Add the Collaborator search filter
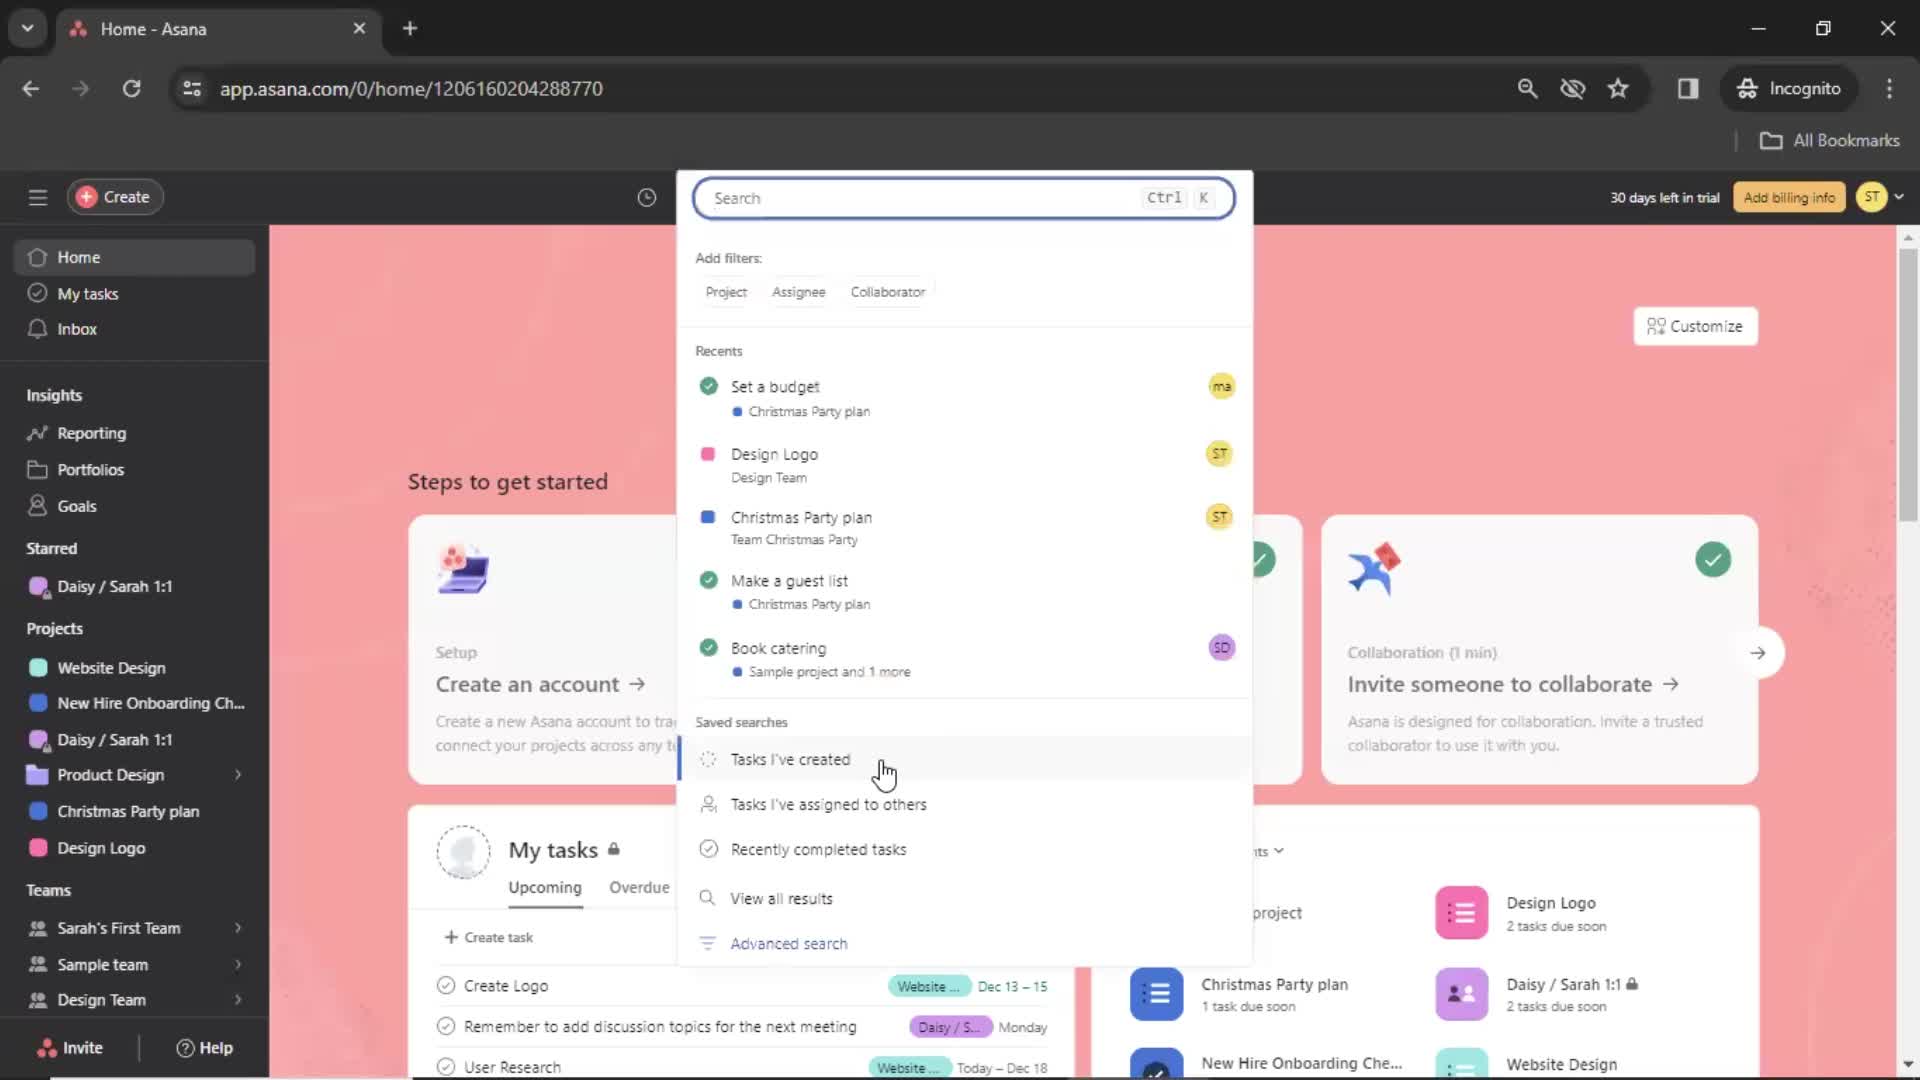This screenshot has height=1080, width=1920. coord(887,292)
